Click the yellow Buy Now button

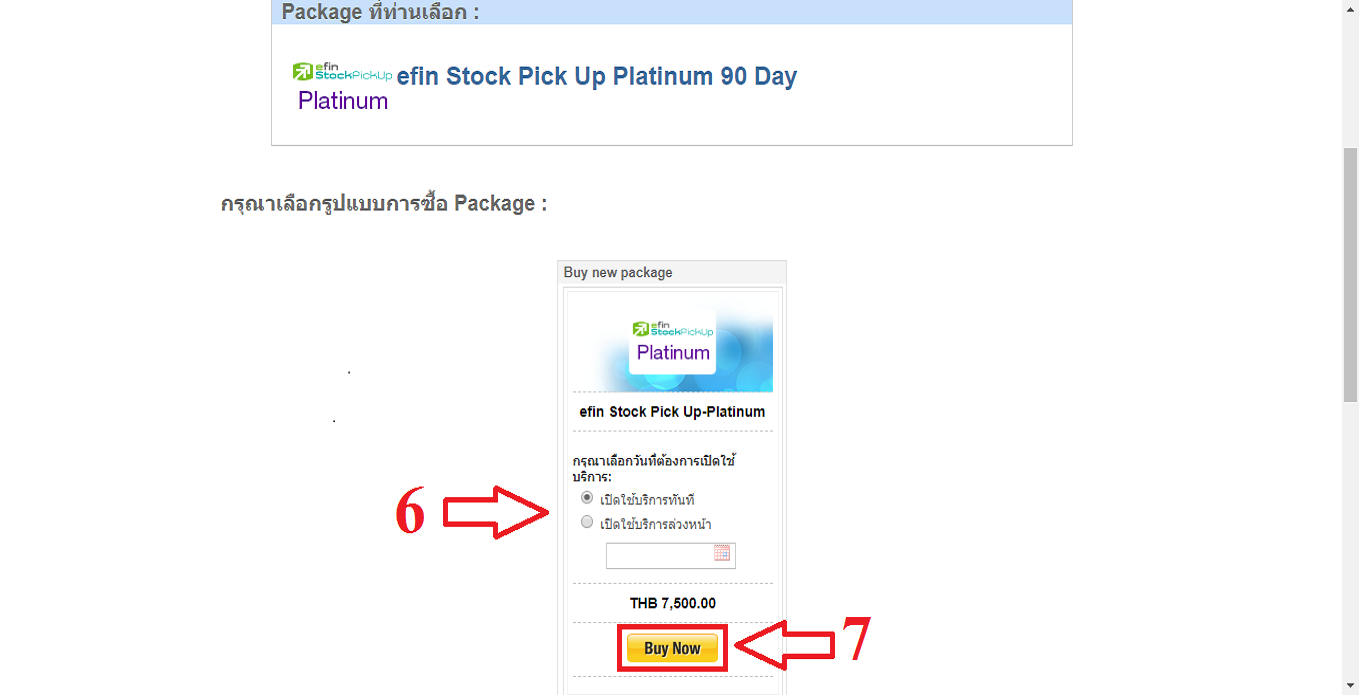click(672, 648)
